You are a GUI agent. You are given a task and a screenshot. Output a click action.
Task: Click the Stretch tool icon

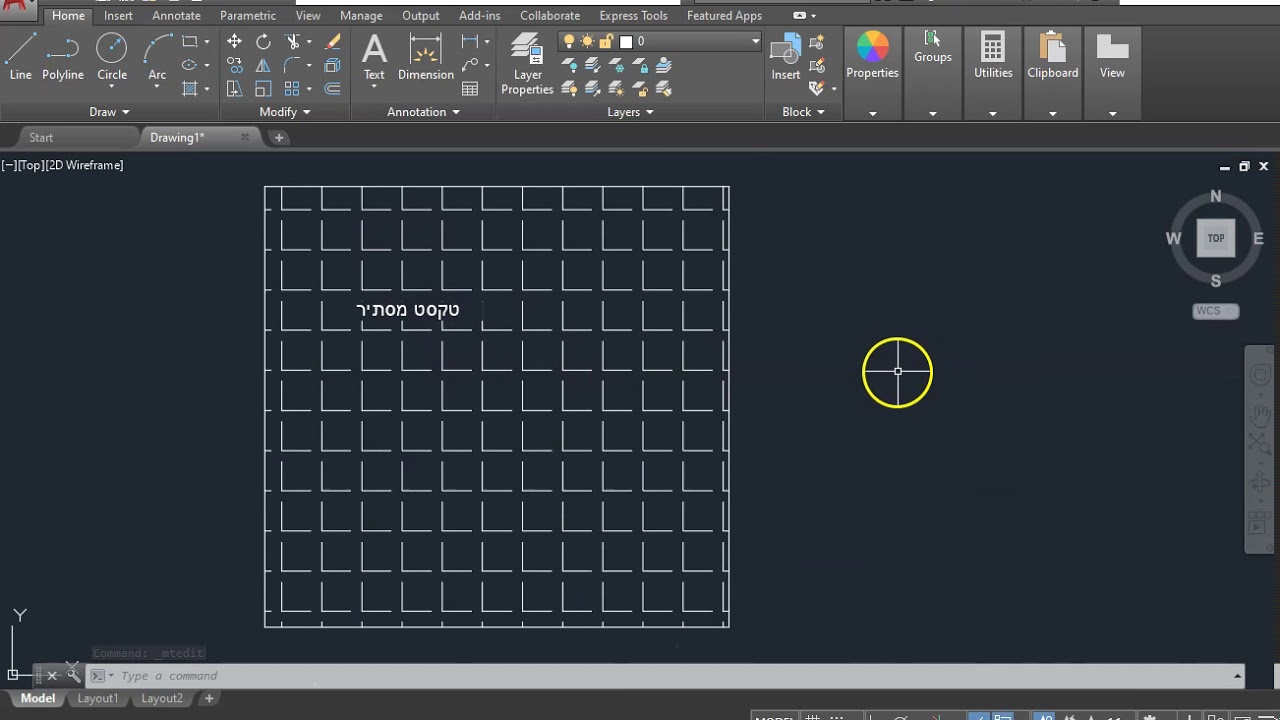tap(234, 89)
